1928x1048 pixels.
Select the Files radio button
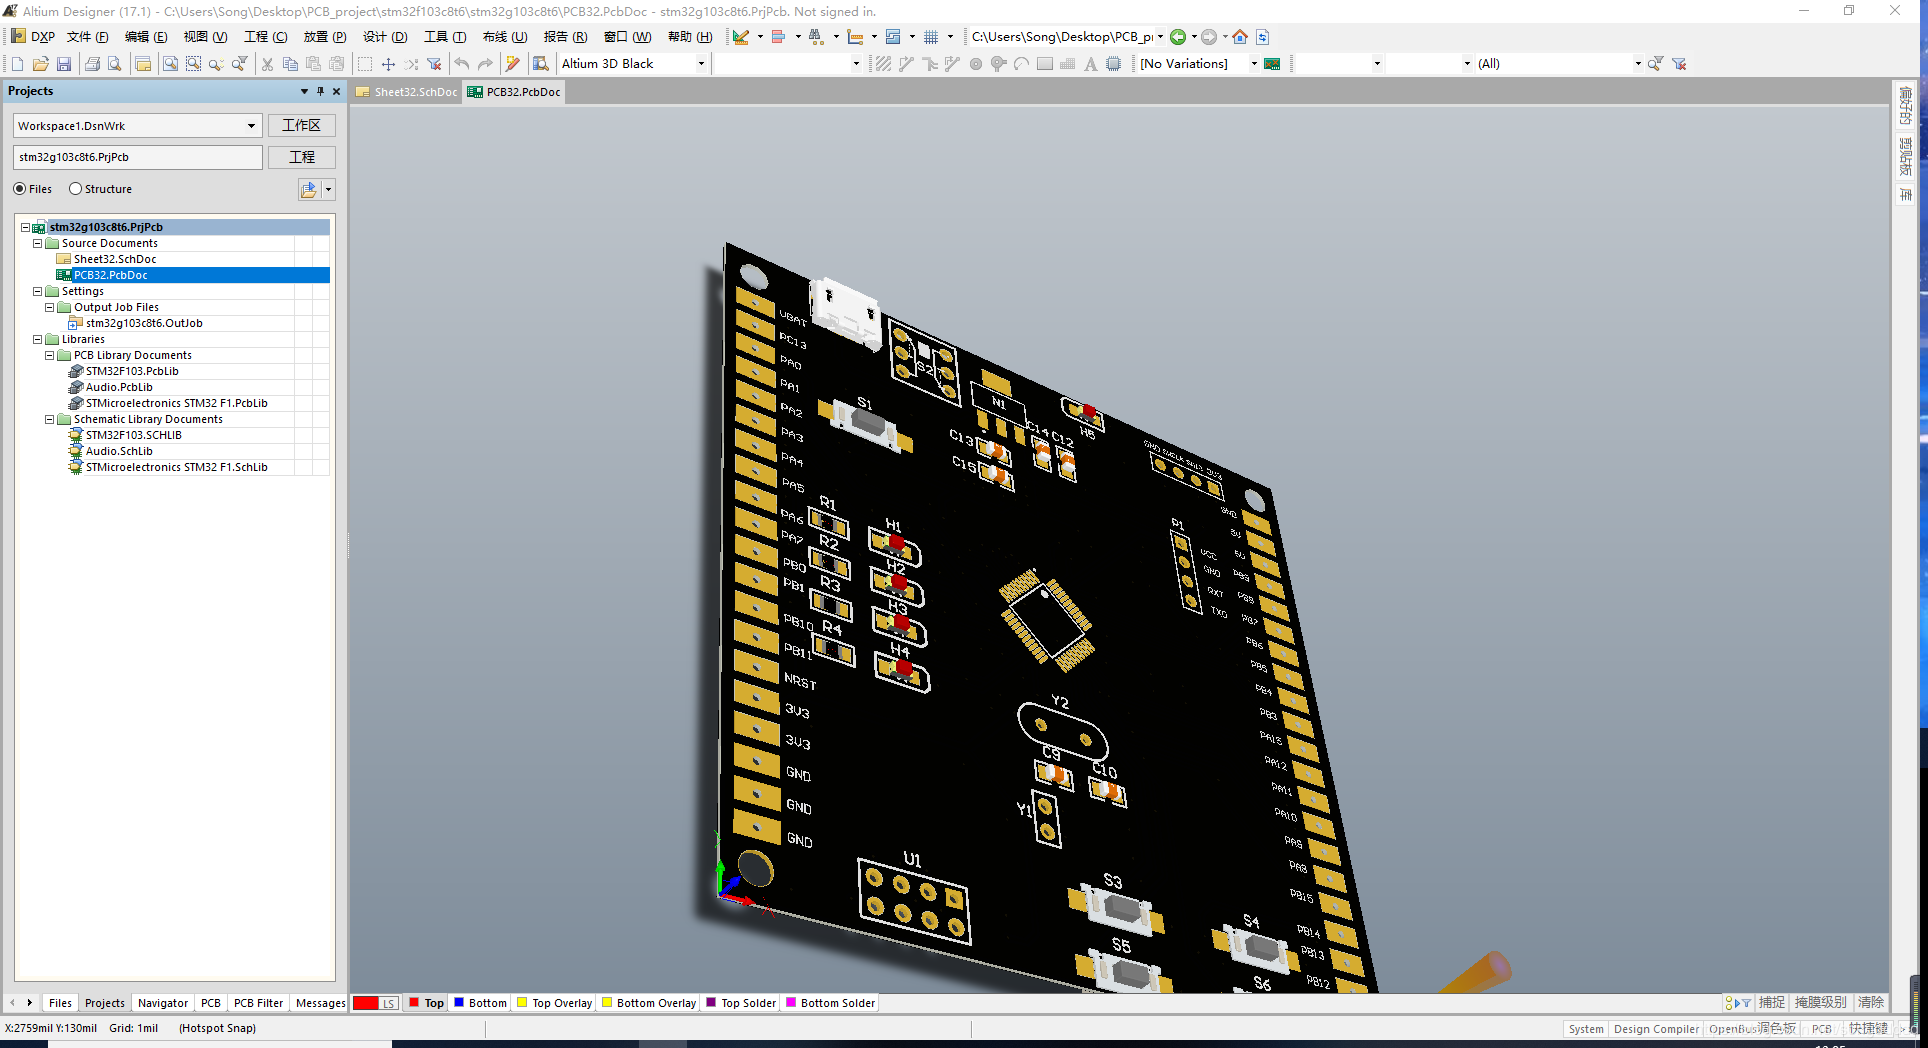pos(20,189)
